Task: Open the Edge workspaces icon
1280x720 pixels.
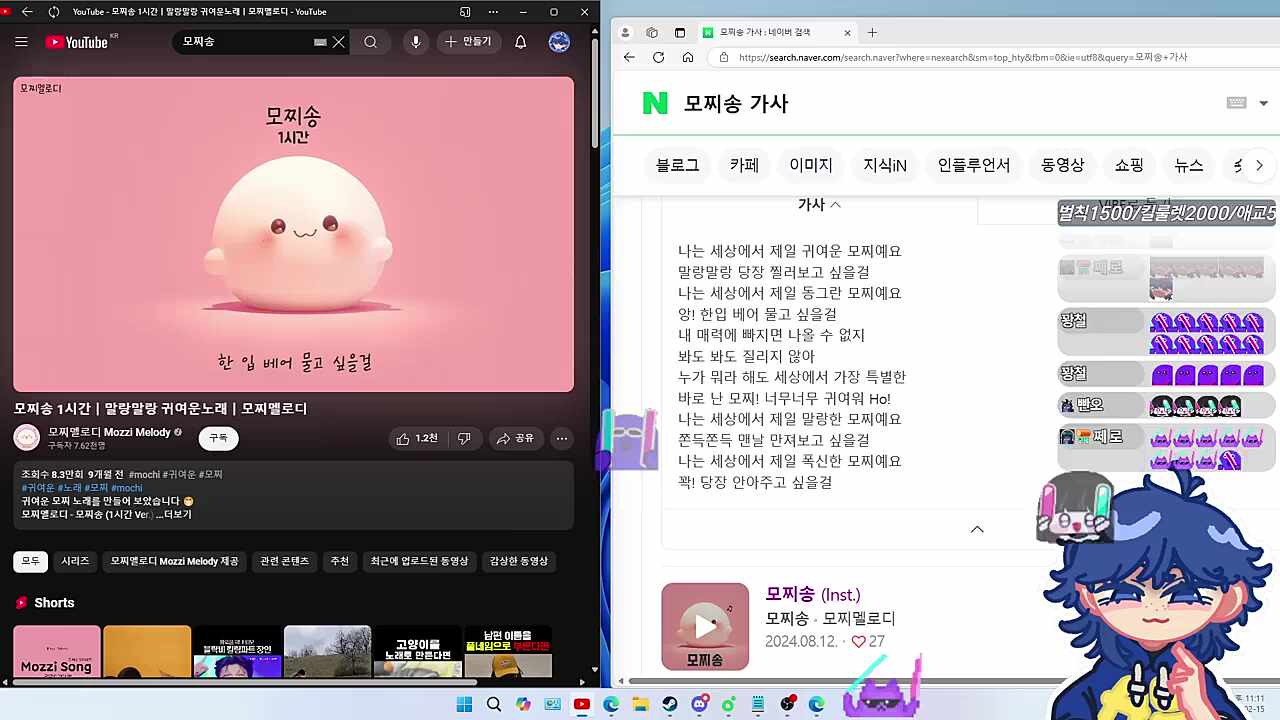Action: coord(652,32)
